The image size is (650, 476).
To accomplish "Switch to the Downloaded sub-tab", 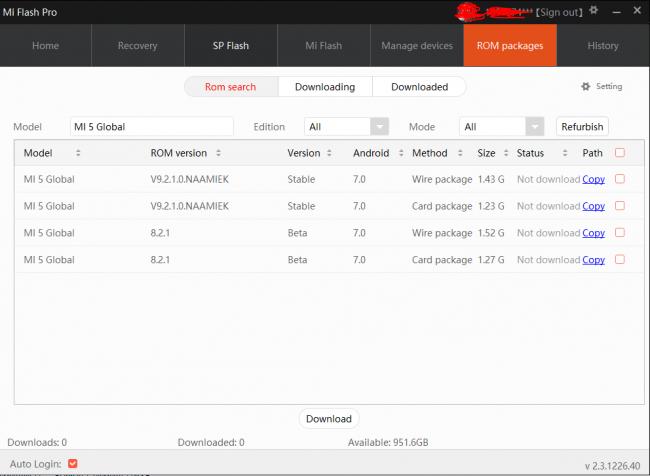I will tap(420, 87).
